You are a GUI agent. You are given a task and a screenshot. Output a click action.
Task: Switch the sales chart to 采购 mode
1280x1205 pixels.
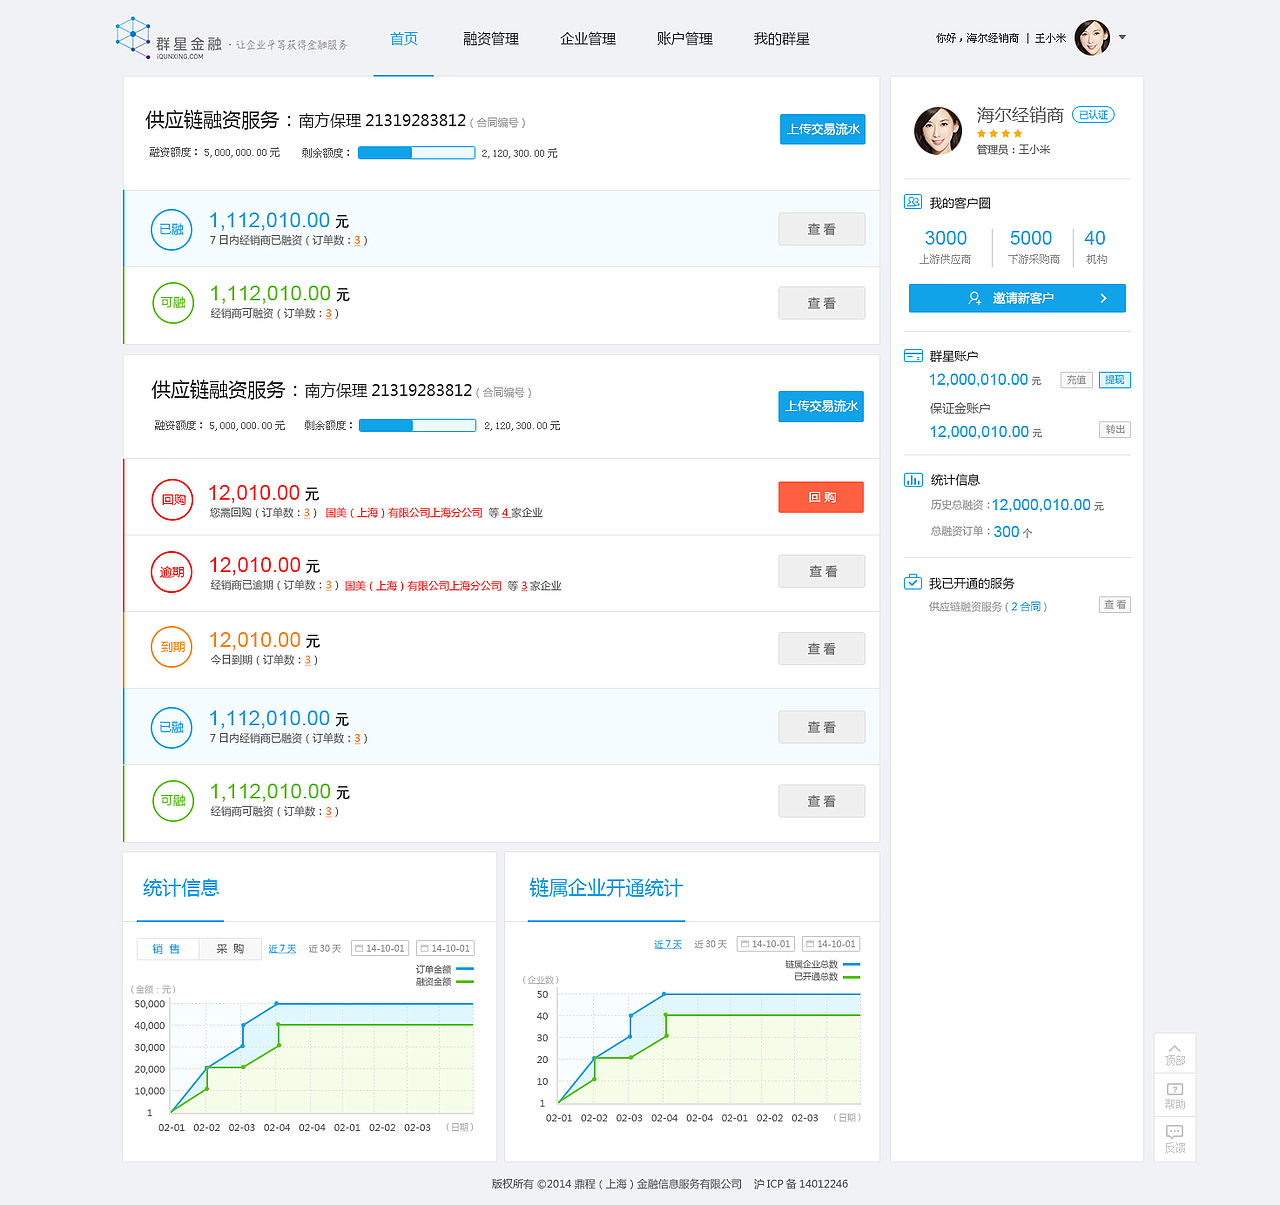230,948
